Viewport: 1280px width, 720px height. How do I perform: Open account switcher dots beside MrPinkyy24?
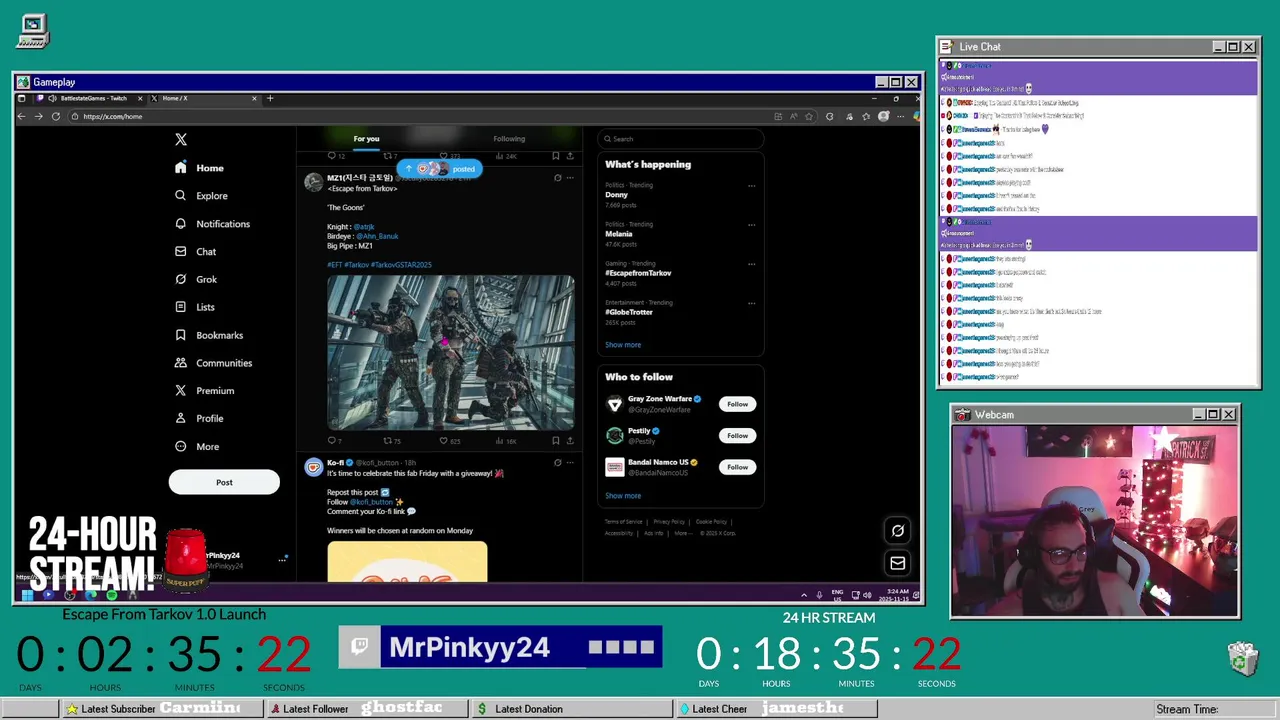(282, 560)
